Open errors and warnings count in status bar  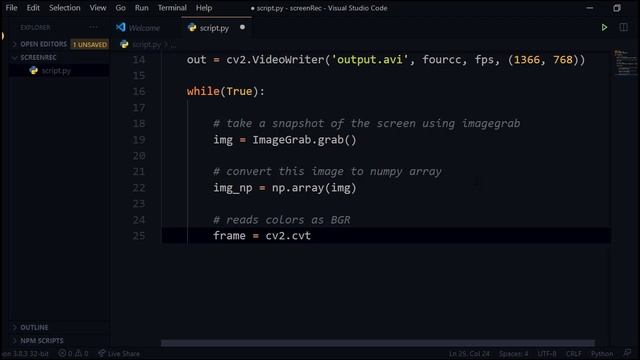pyautogui.click(x=73, y=353)
